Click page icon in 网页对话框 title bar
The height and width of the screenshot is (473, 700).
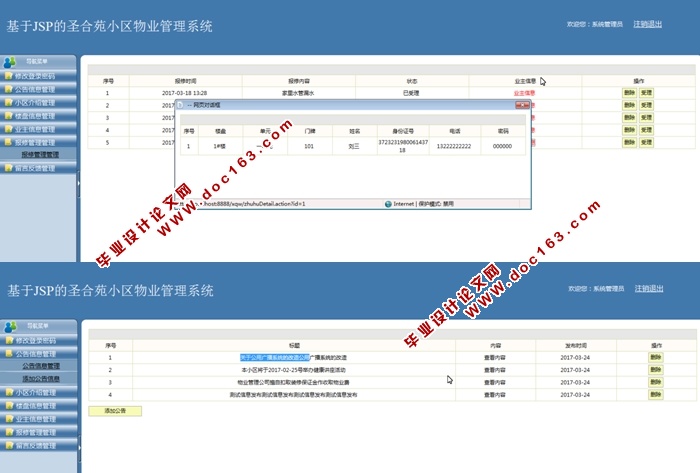(x=181, y=105)
